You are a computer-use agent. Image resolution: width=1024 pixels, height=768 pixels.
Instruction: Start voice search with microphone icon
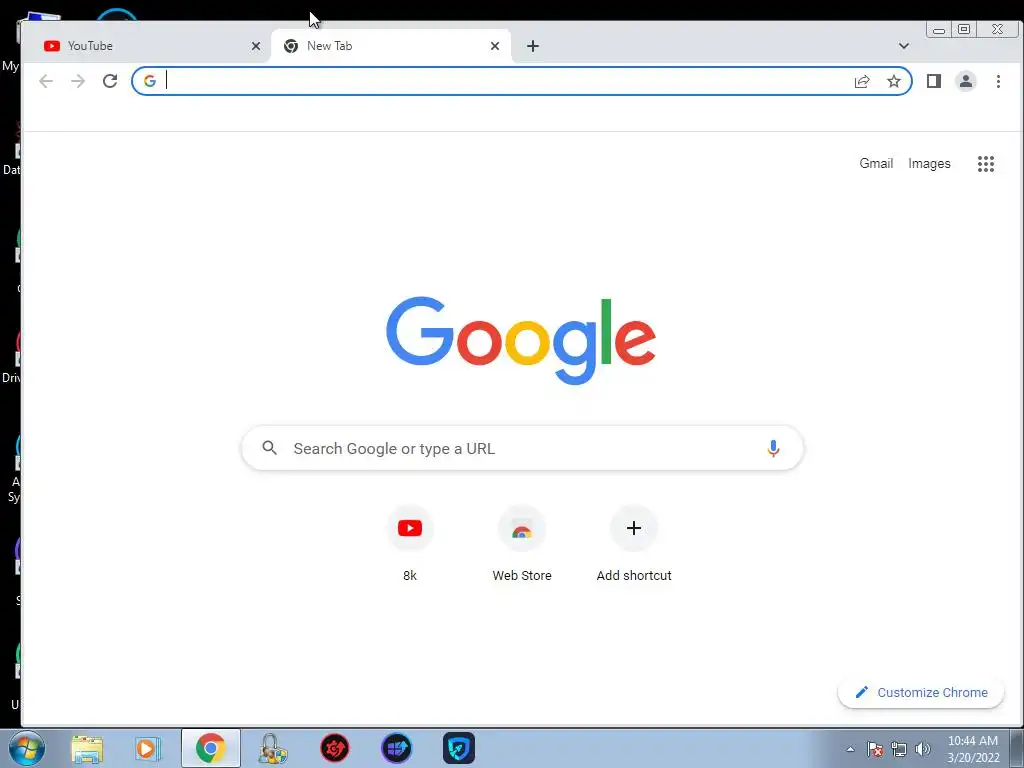tap(773, 448)
